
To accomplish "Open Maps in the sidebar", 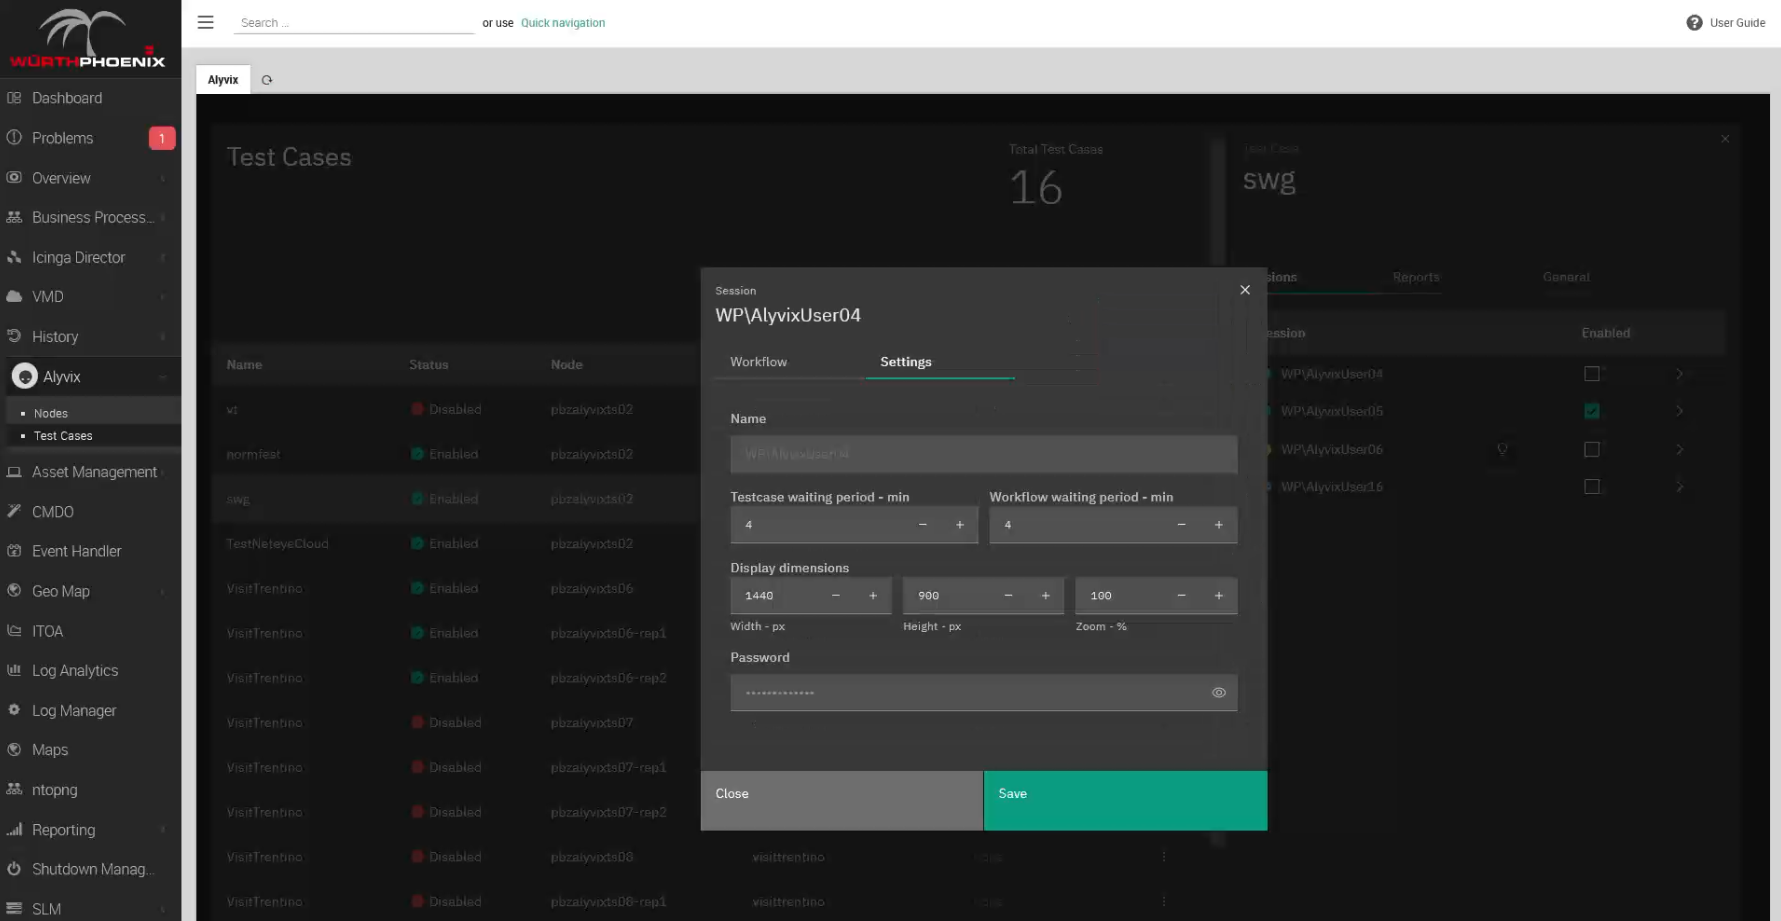I will pyautogui.click(x=50, y=750).
